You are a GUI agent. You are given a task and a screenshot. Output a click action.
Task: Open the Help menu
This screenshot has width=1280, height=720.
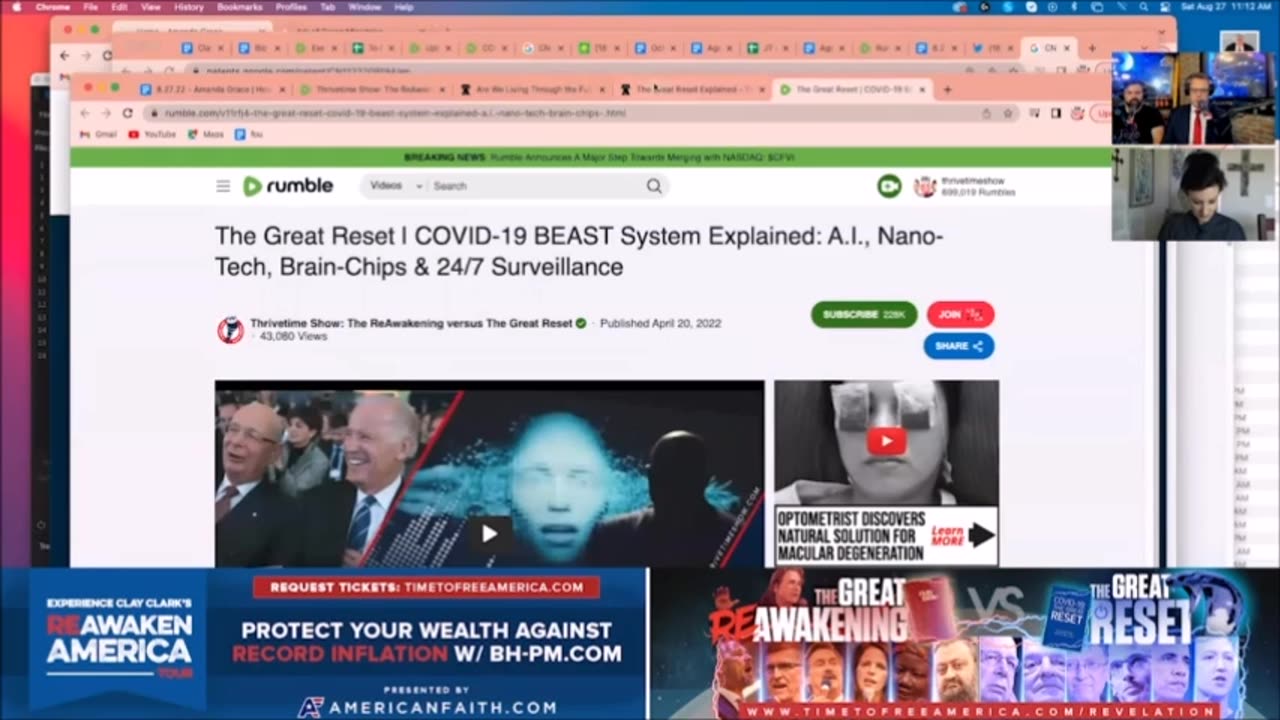(x=404, y=7)
